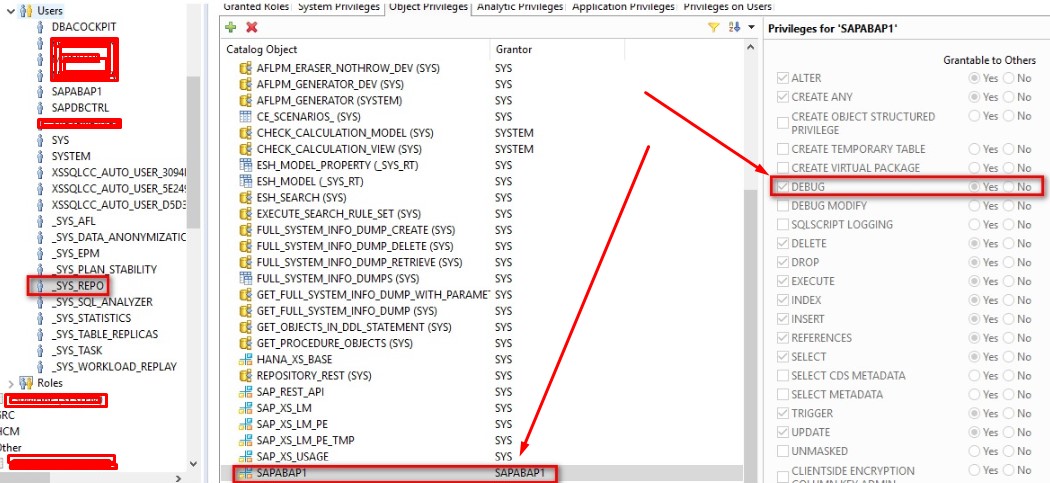Select the _SYS_REPO user
This screenshot has width=1050, height=483.
(x=77, y=285)
